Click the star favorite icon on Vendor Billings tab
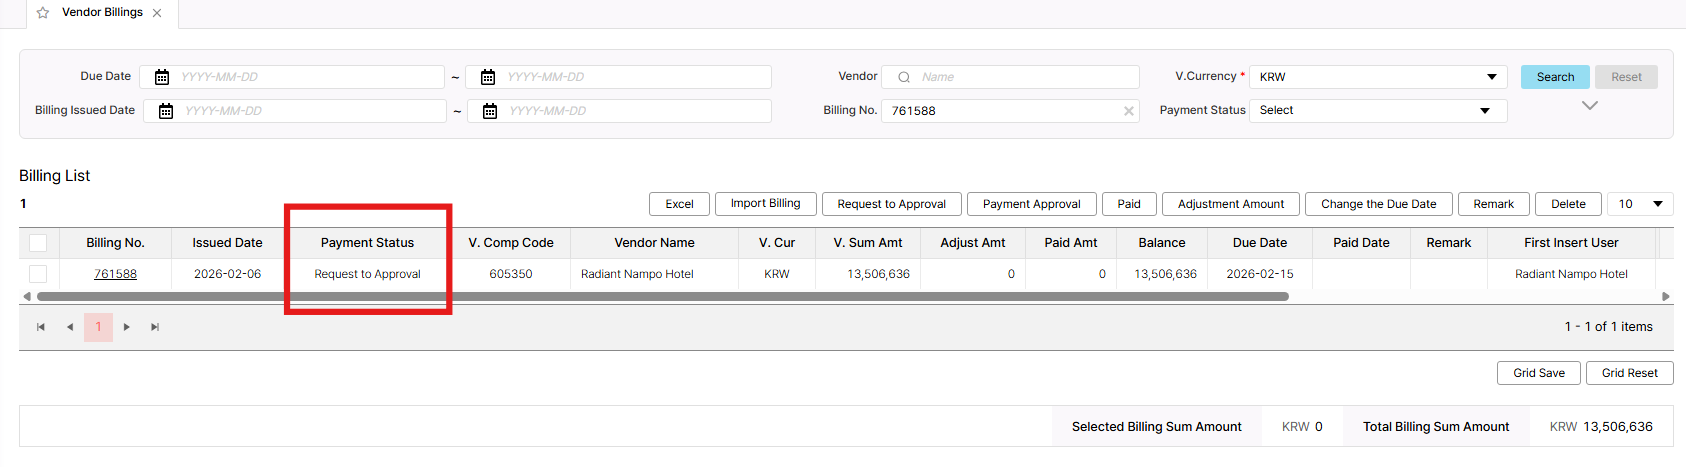Viewport: 1686px width, 467px height. pyautogui.click(x=43, y=13)
